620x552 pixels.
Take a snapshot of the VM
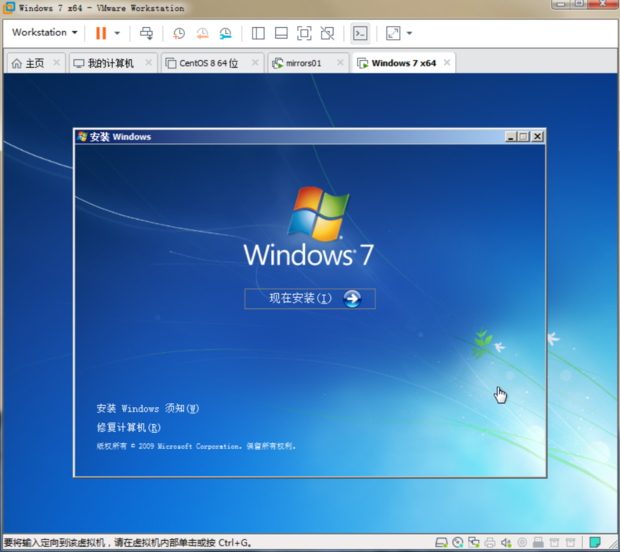179,33
